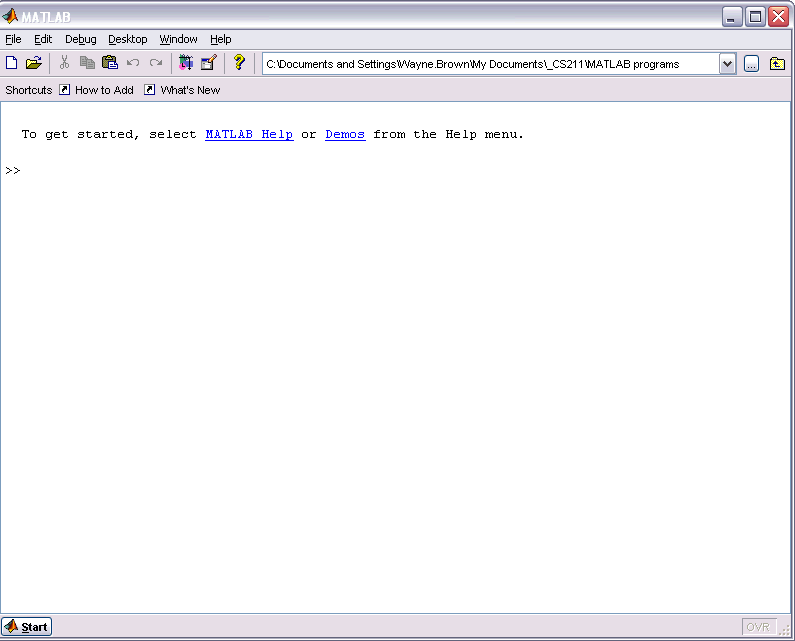Click the Copy icon in toolbar
Screen dimensions: 795x641
[87, 63]
